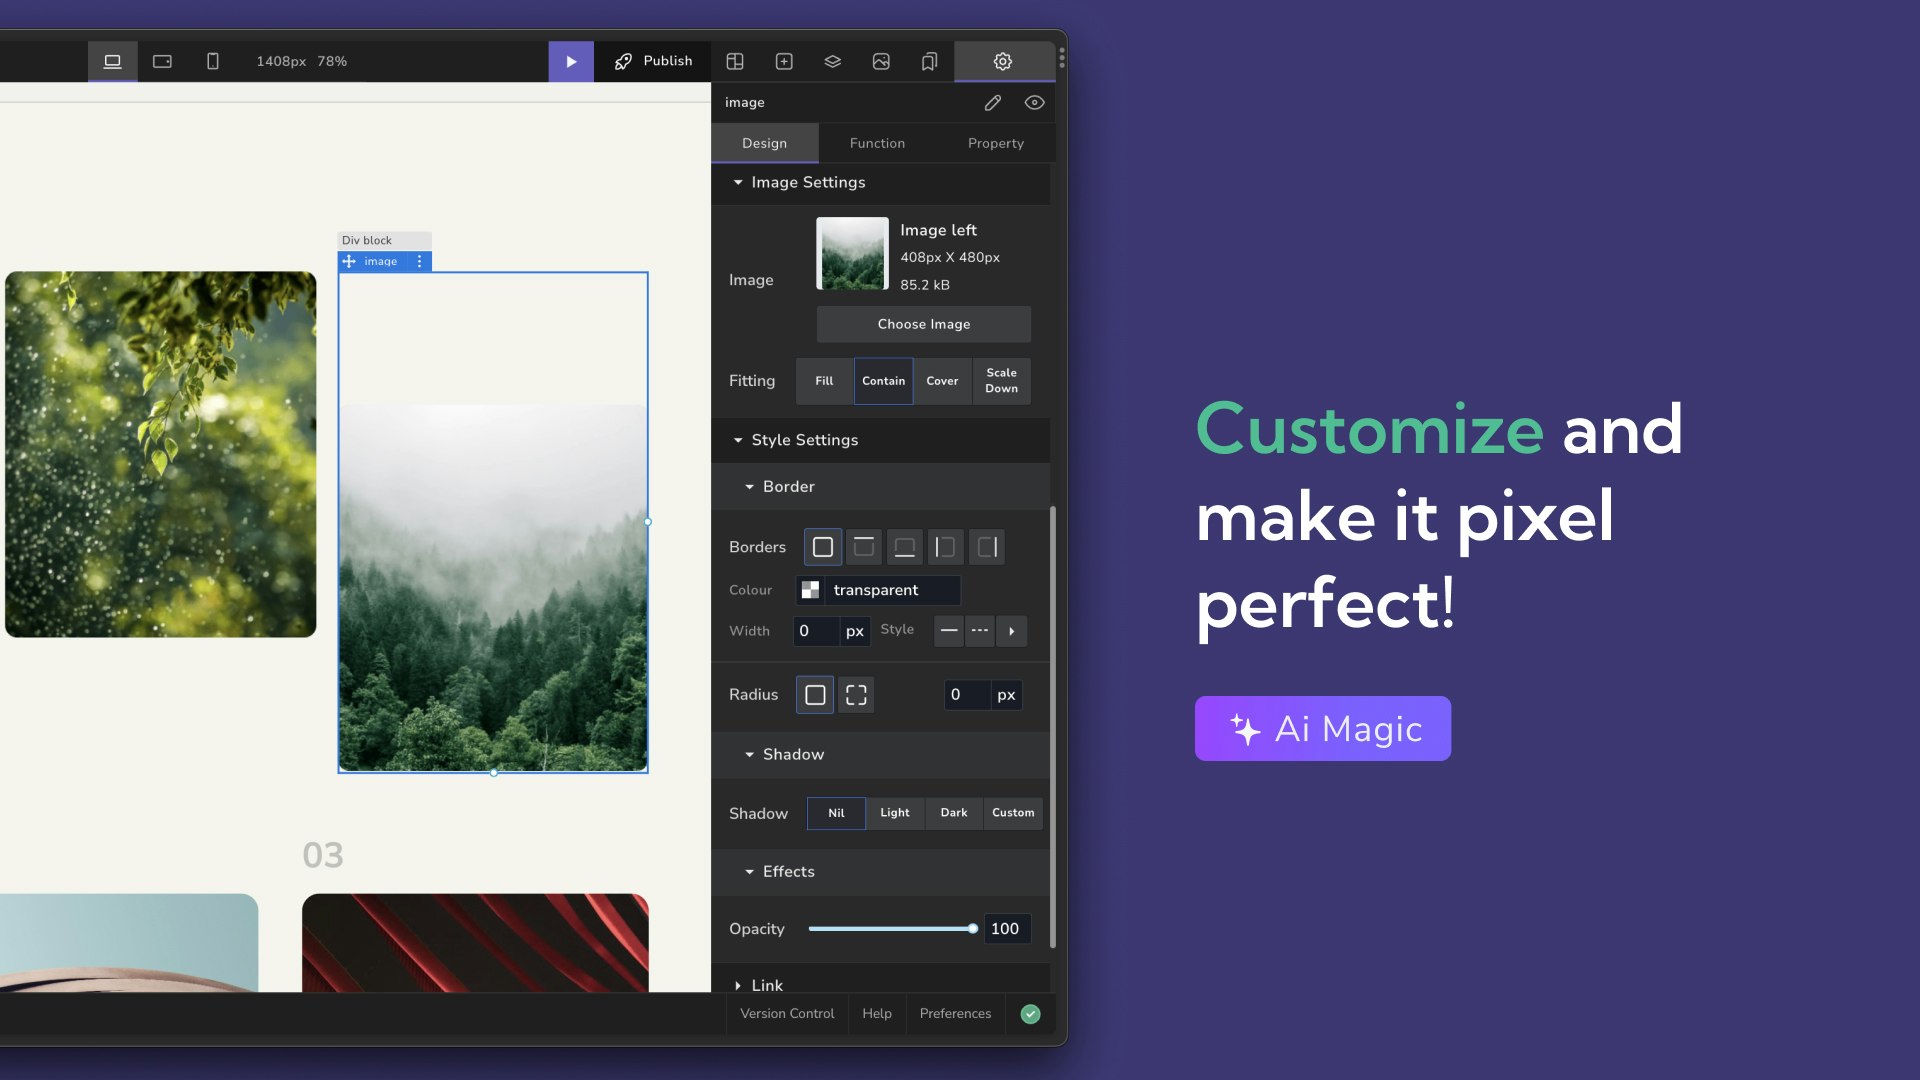Open the add element panel icon

[x=784, y=61]
